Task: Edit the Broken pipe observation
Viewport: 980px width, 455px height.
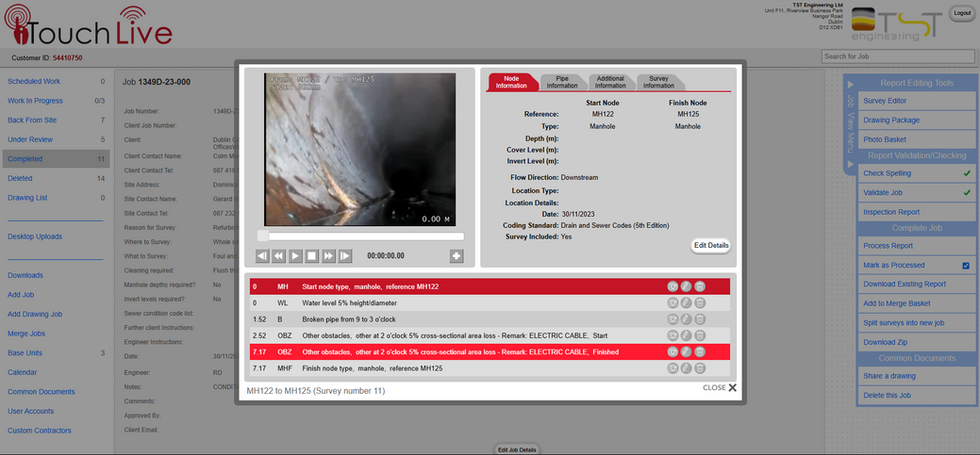Action: coord(686,319)
